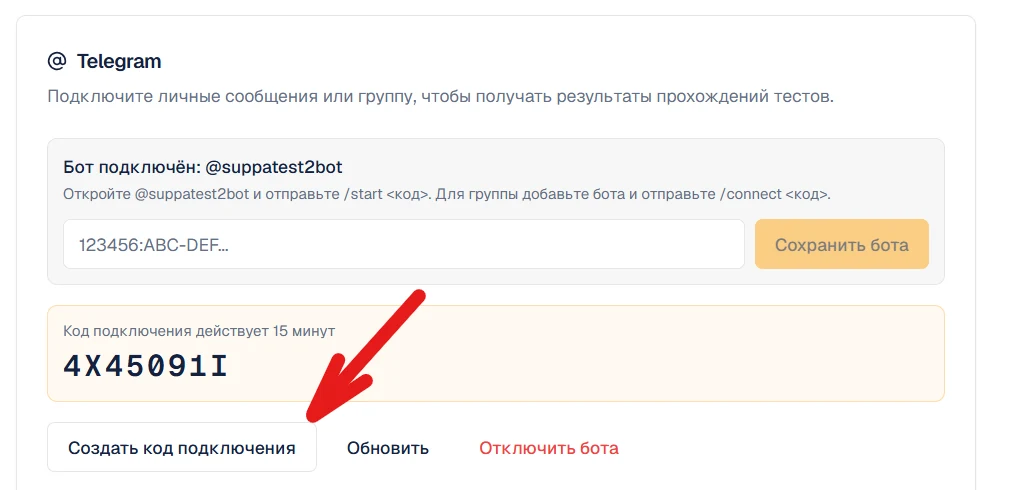Click the "Откройте @suppatest2bot" instruction line
The height and width of the screenshot is (490, 1027).
pos(447,195)
